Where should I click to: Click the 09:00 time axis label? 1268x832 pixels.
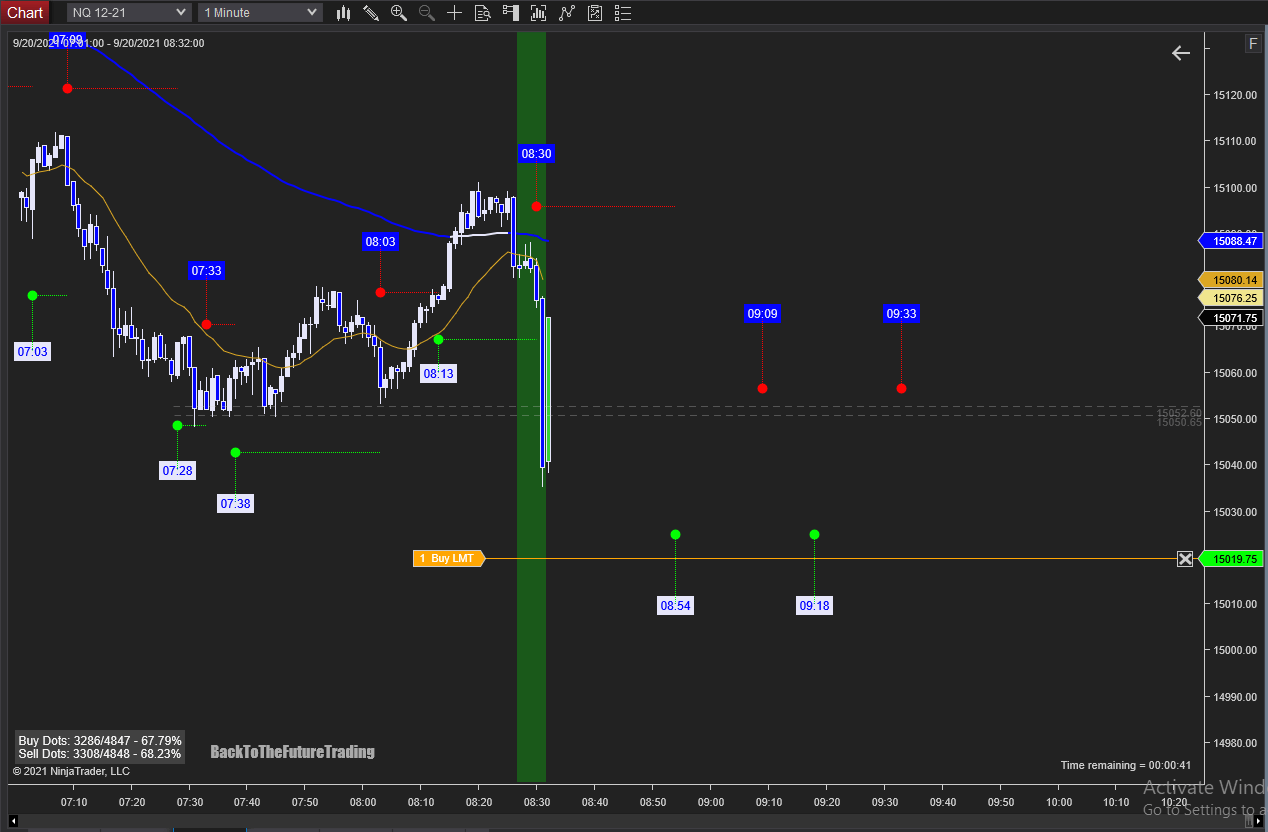[711, 802]
